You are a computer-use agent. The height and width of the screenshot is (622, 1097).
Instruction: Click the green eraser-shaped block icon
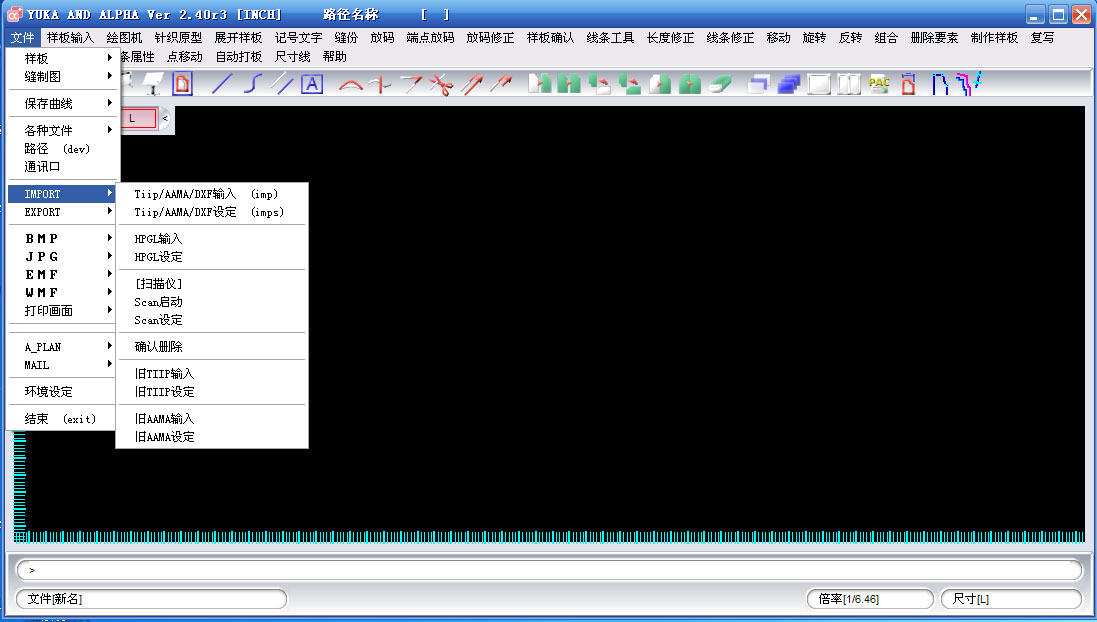[x=720, y=84]
